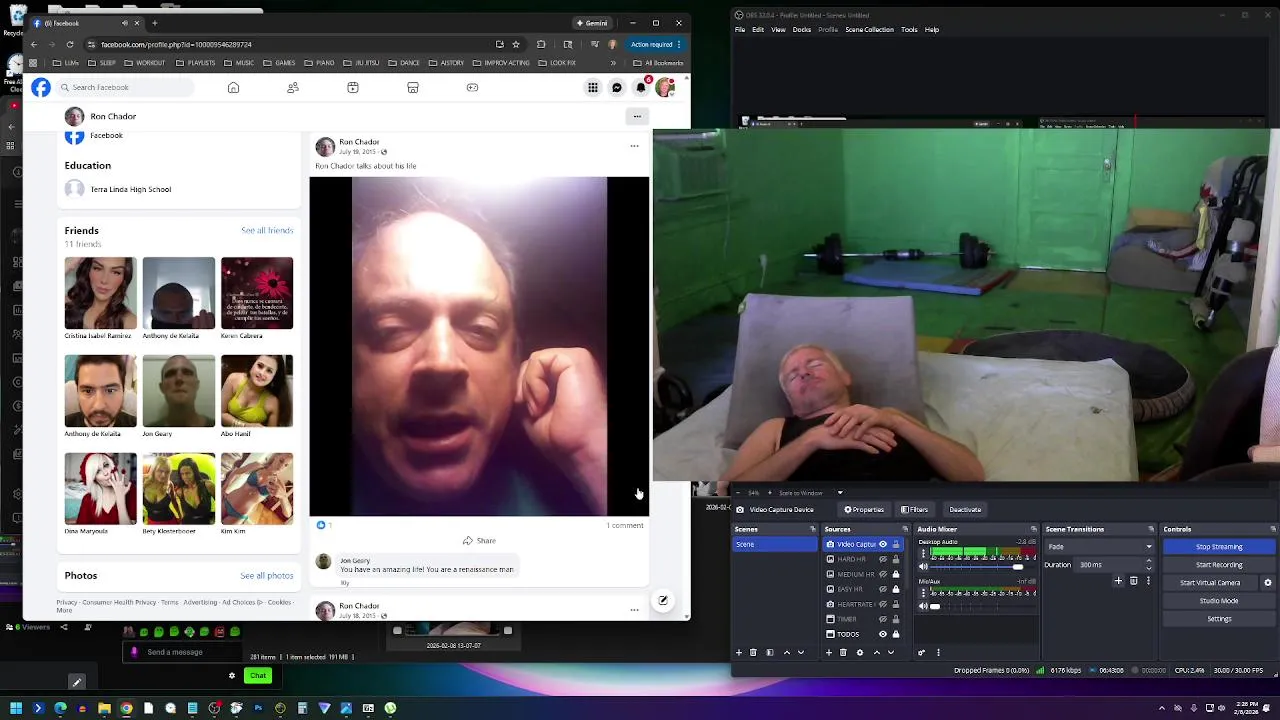Open Windows Start menu
The height and width of the screenshot is (720, 1280).
tap(16, 708)
